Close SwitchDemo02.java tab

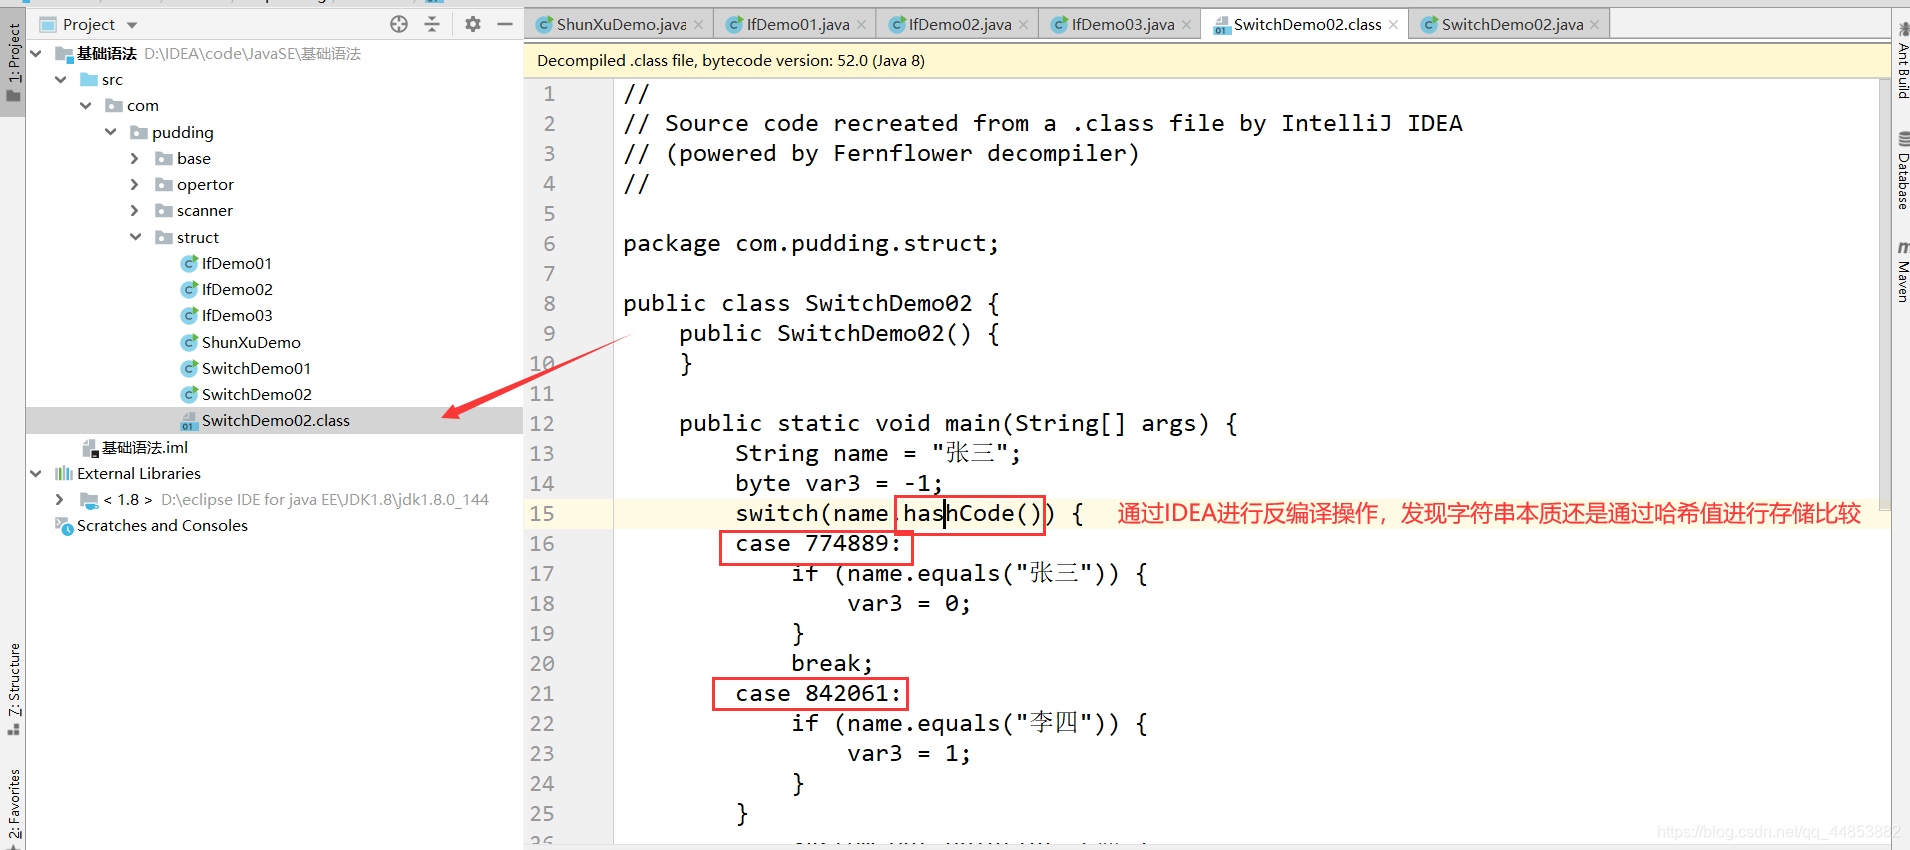point(1594,25)
